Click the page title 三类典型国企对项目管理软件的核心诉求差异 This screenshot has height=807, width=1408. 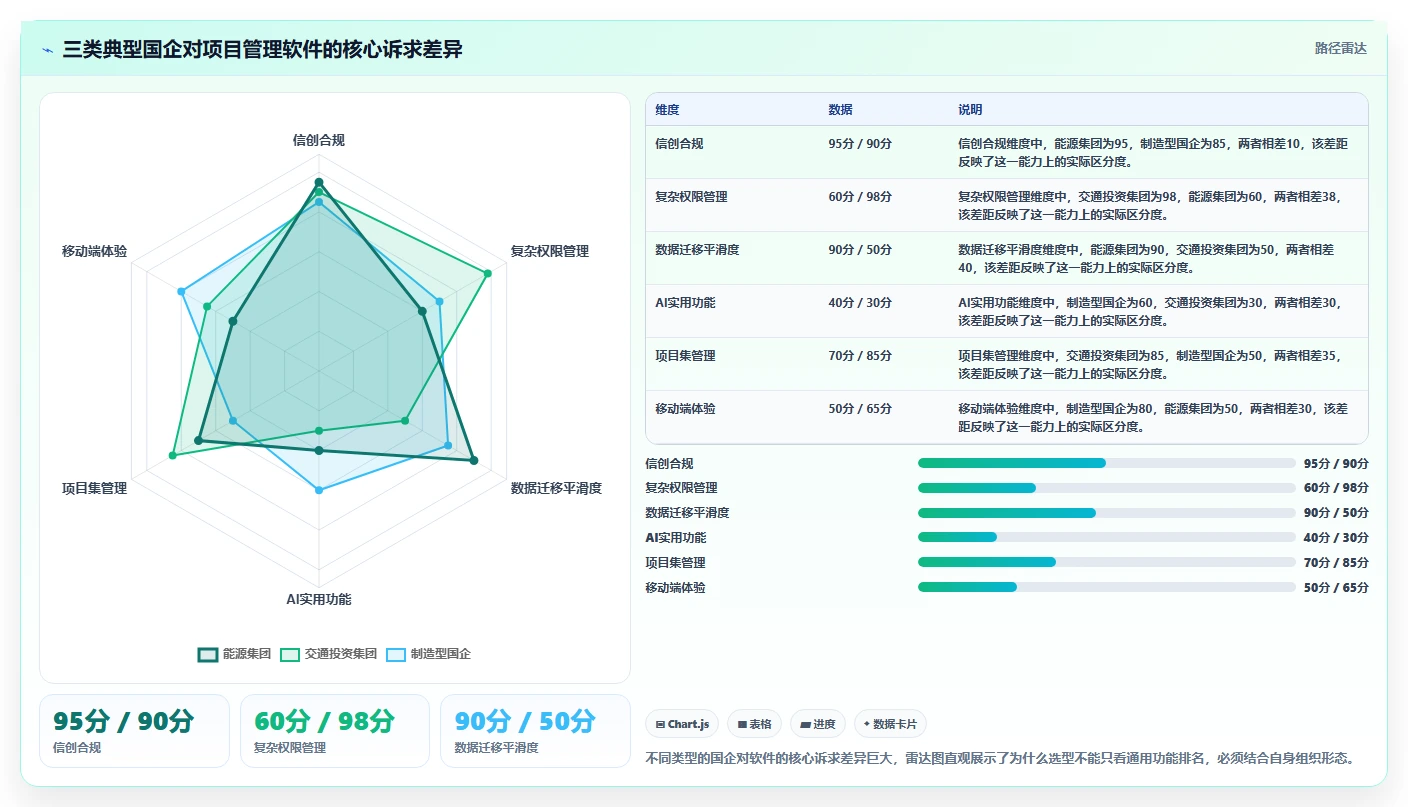pos(262,50)
